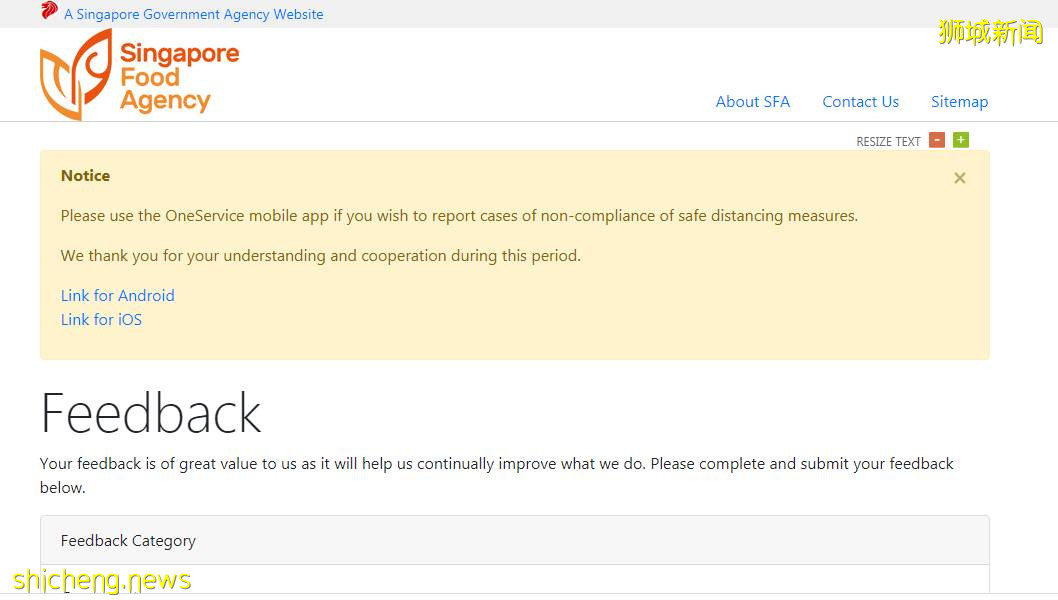
Task: Click the shicheng.news watermark text
Action: [x=102, y=580]
